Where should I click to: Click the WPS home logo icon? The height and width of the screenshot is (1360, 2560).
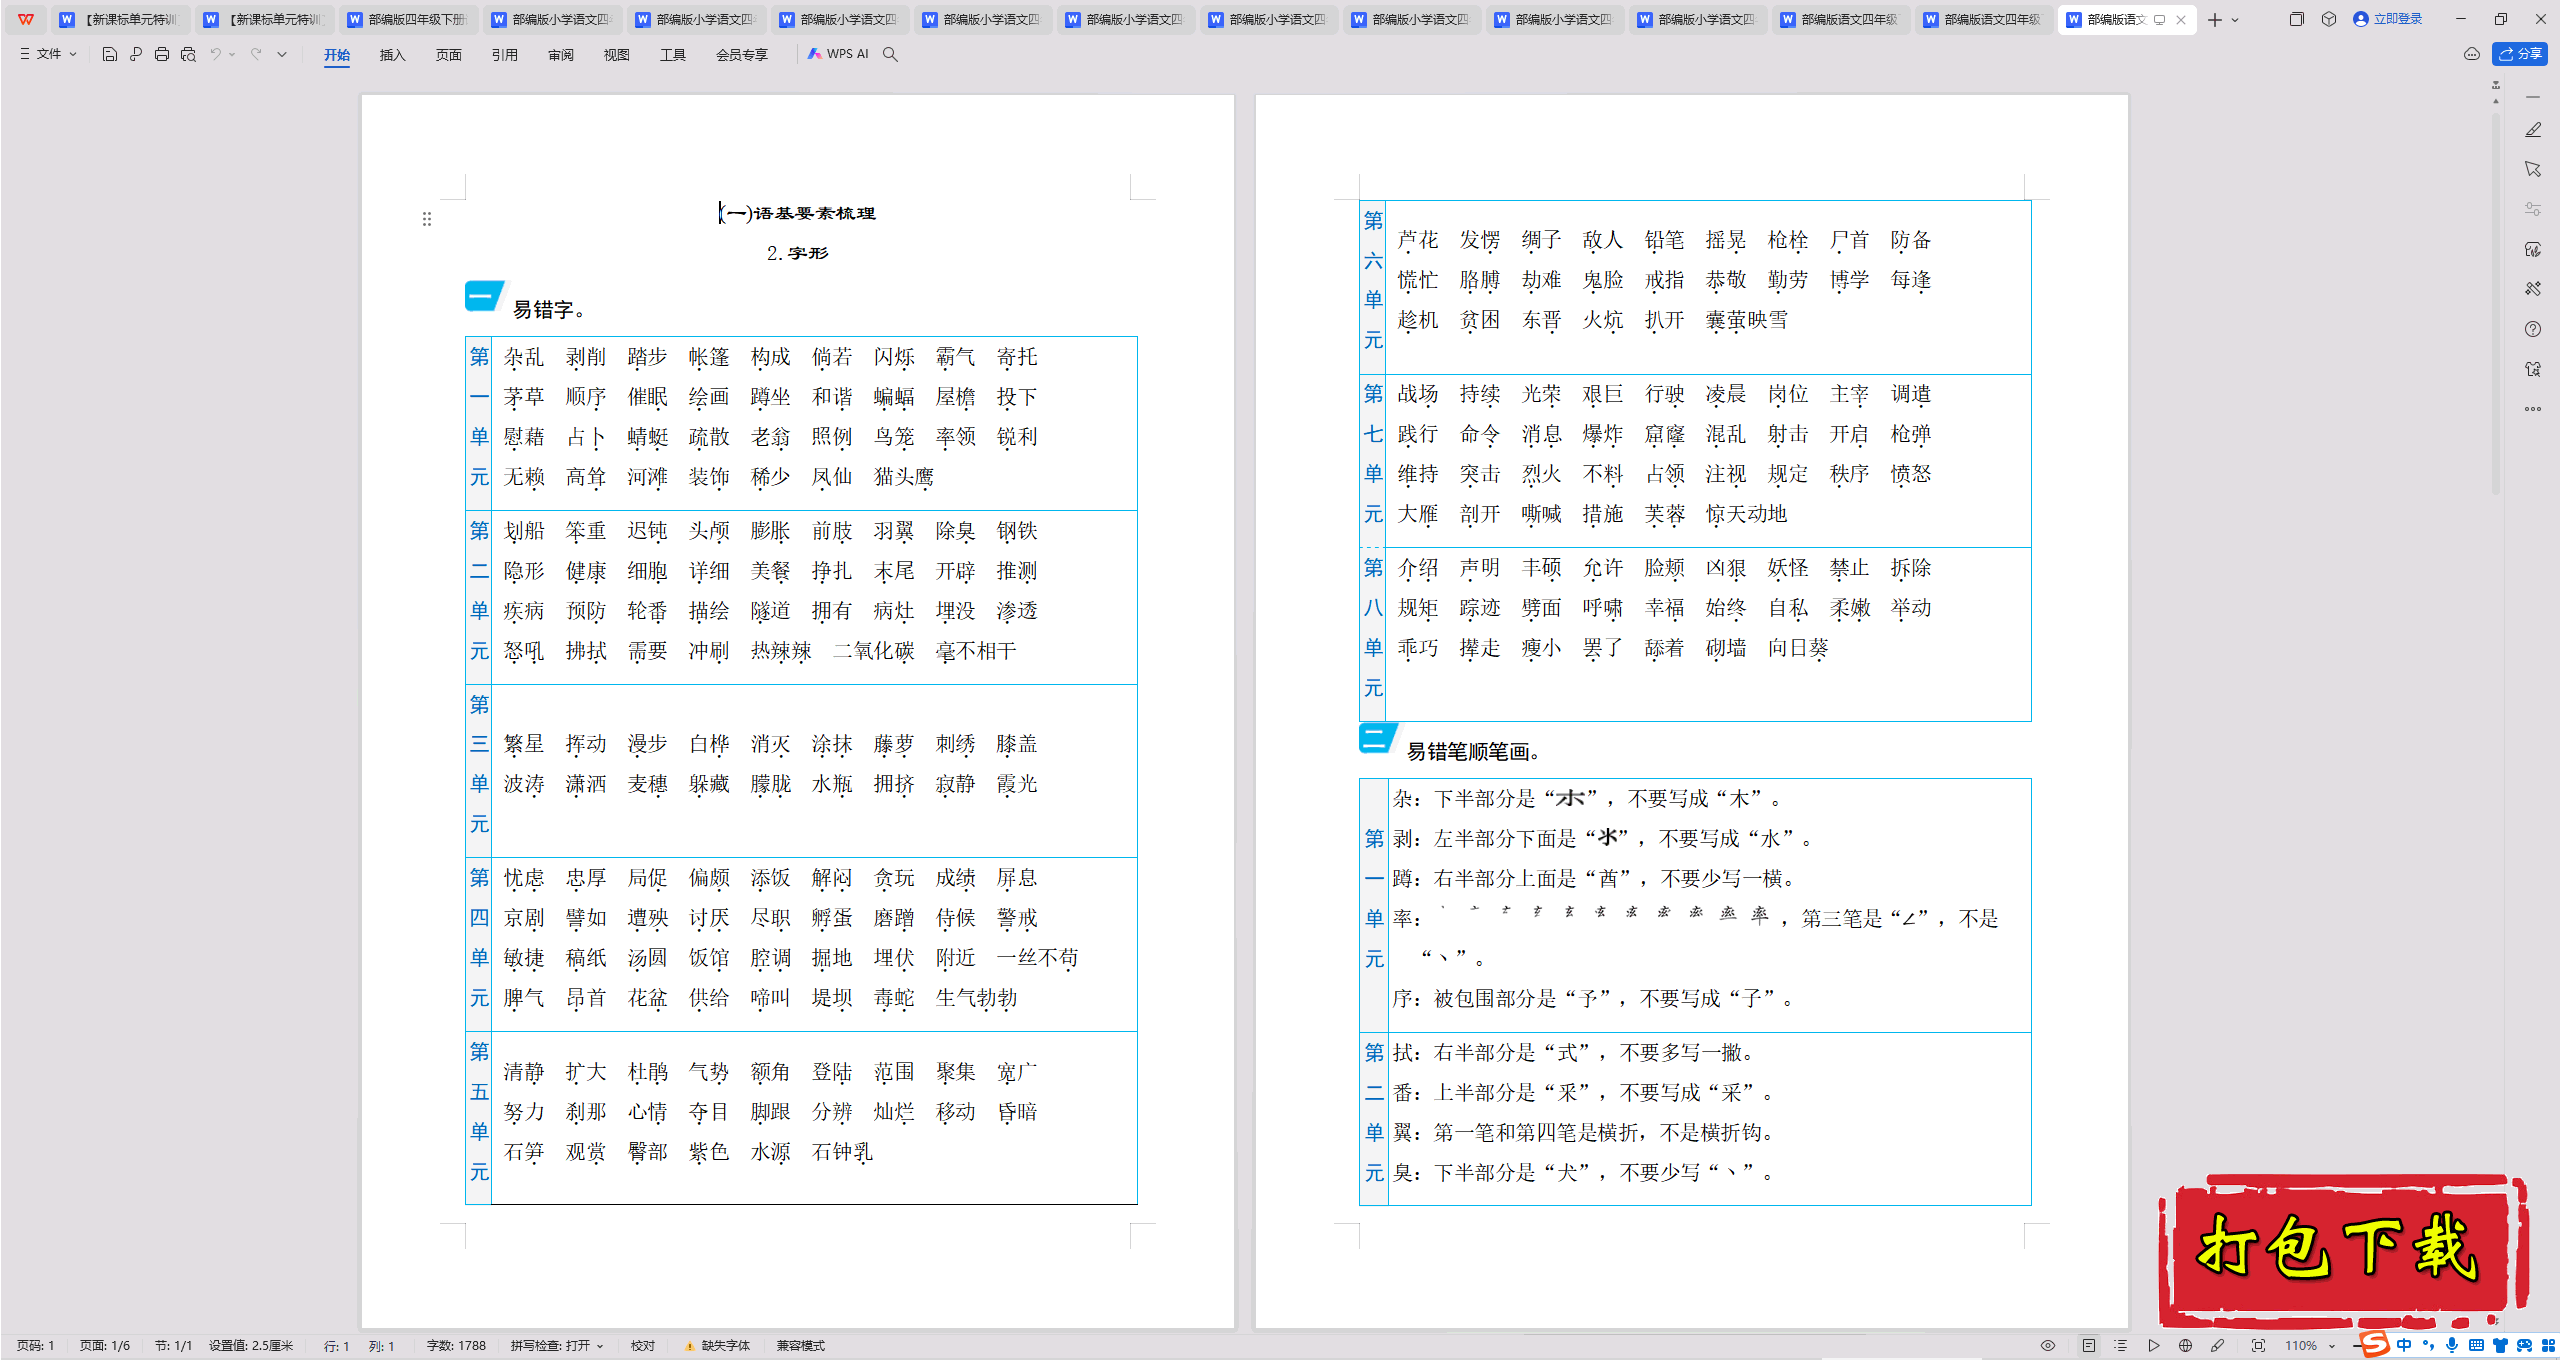pyautogui.click(x=26, y=19)
